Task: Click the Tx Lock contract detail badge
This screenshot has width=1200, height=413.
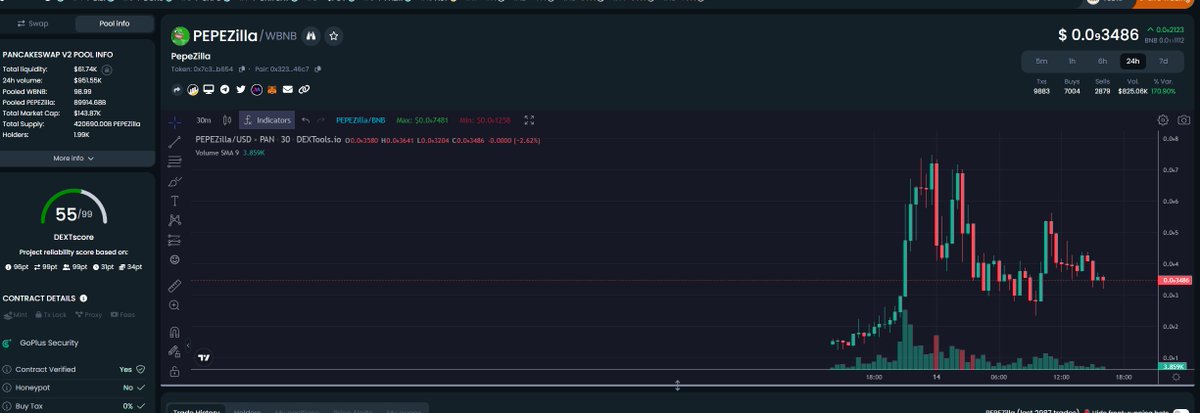Action: [52, 315]
